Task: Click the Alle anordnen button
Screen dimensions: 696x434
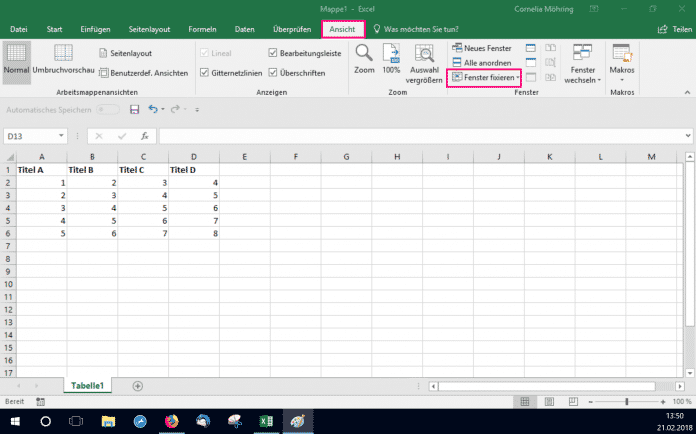Action: coord(483,62)
